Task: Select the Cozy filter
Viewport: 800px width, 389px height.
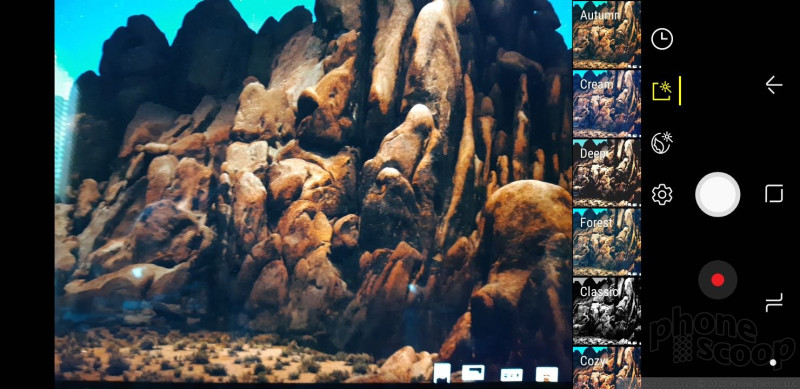Action: pos(607,368)
